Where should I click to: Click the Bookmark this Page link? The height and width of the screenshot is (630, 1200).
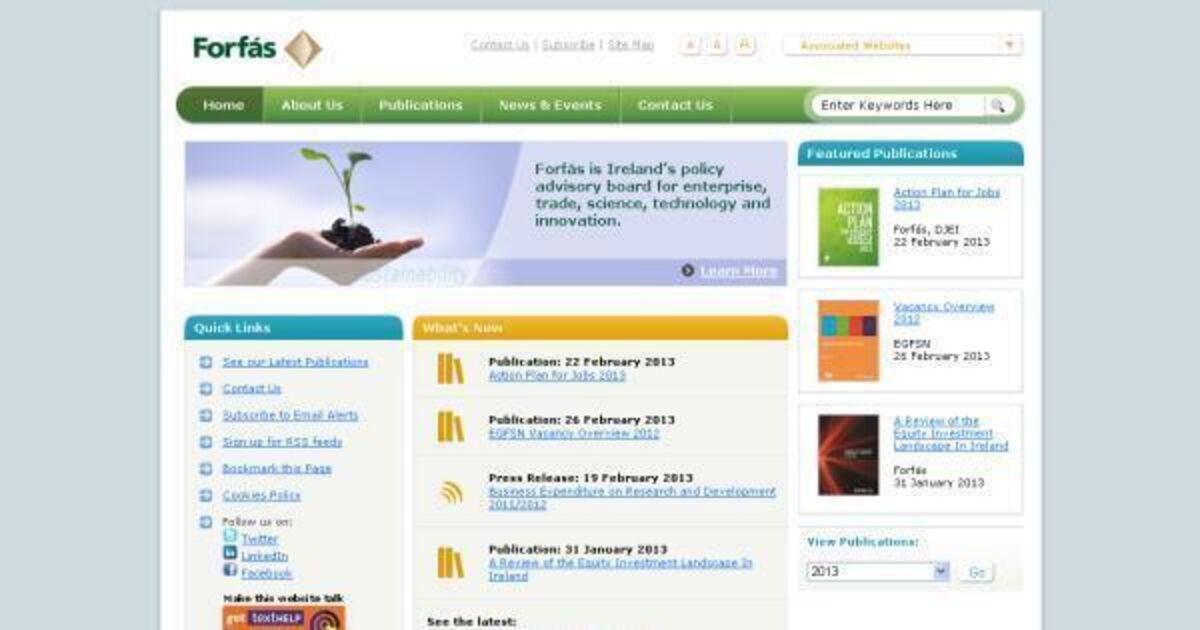pos(277,469)
